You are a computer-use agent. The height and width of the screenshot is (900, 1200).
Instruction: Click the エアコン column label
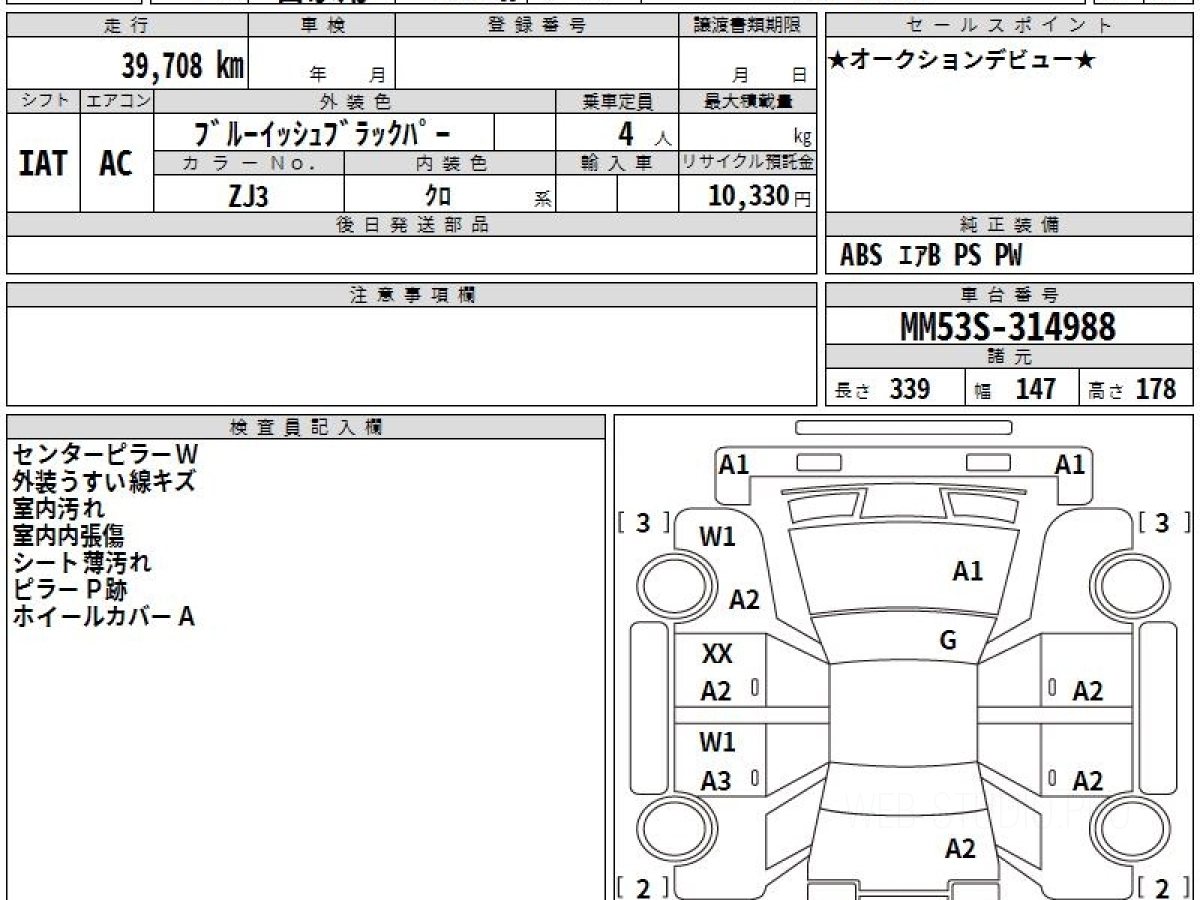(x=117, y=101)
